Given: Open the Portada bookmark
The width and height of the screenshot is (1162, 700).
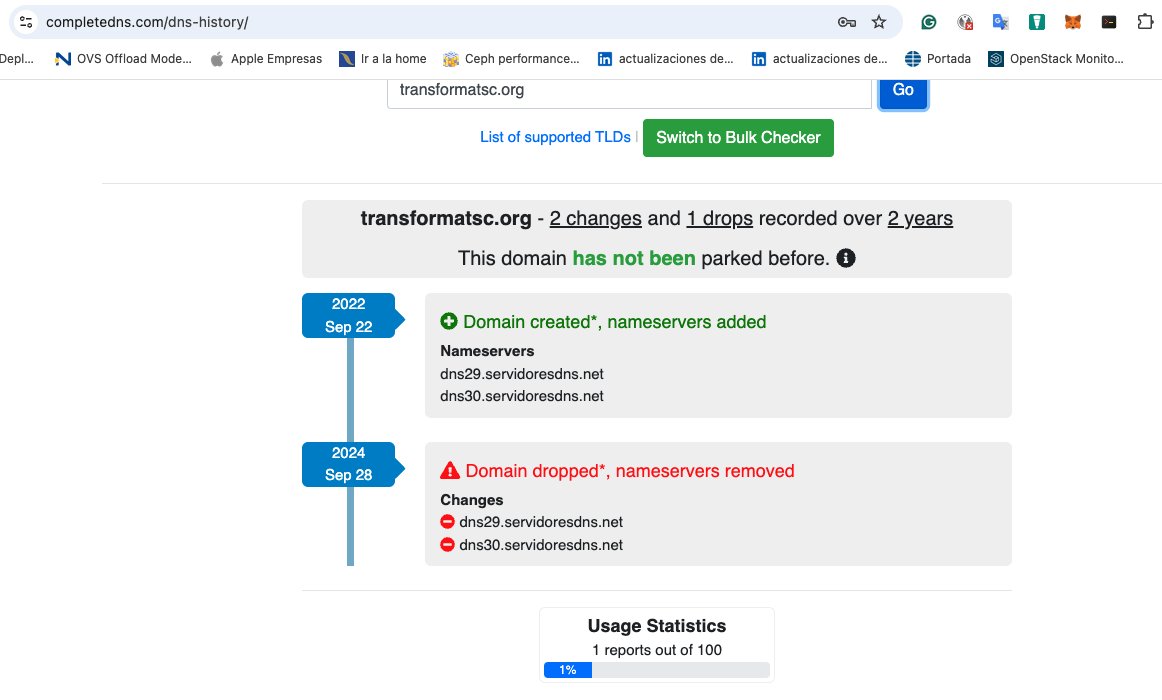Looking at the screenshot, I should point(937,59).
